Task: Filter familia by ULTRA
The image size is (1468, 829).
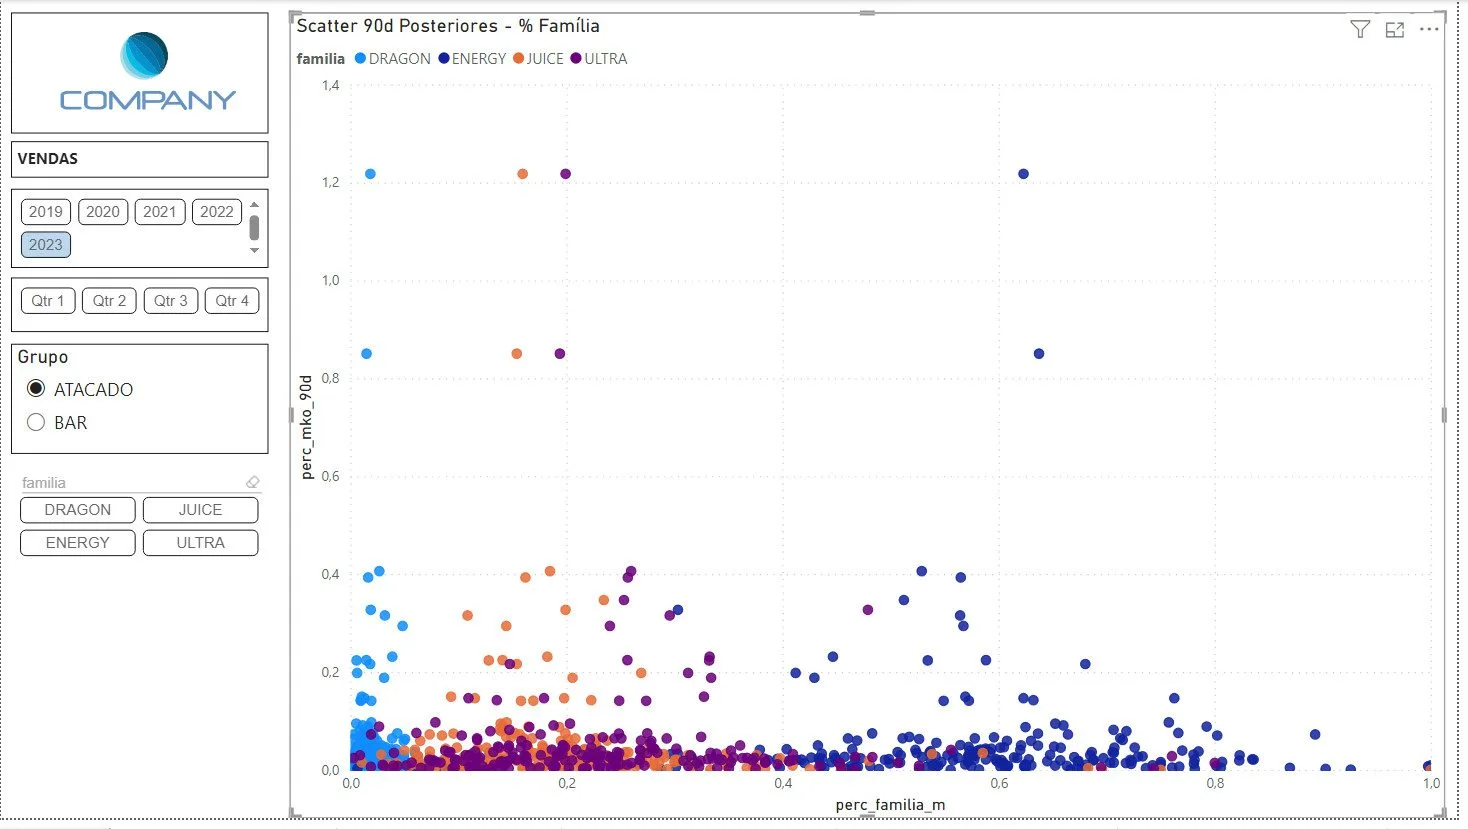Action: 200,543
